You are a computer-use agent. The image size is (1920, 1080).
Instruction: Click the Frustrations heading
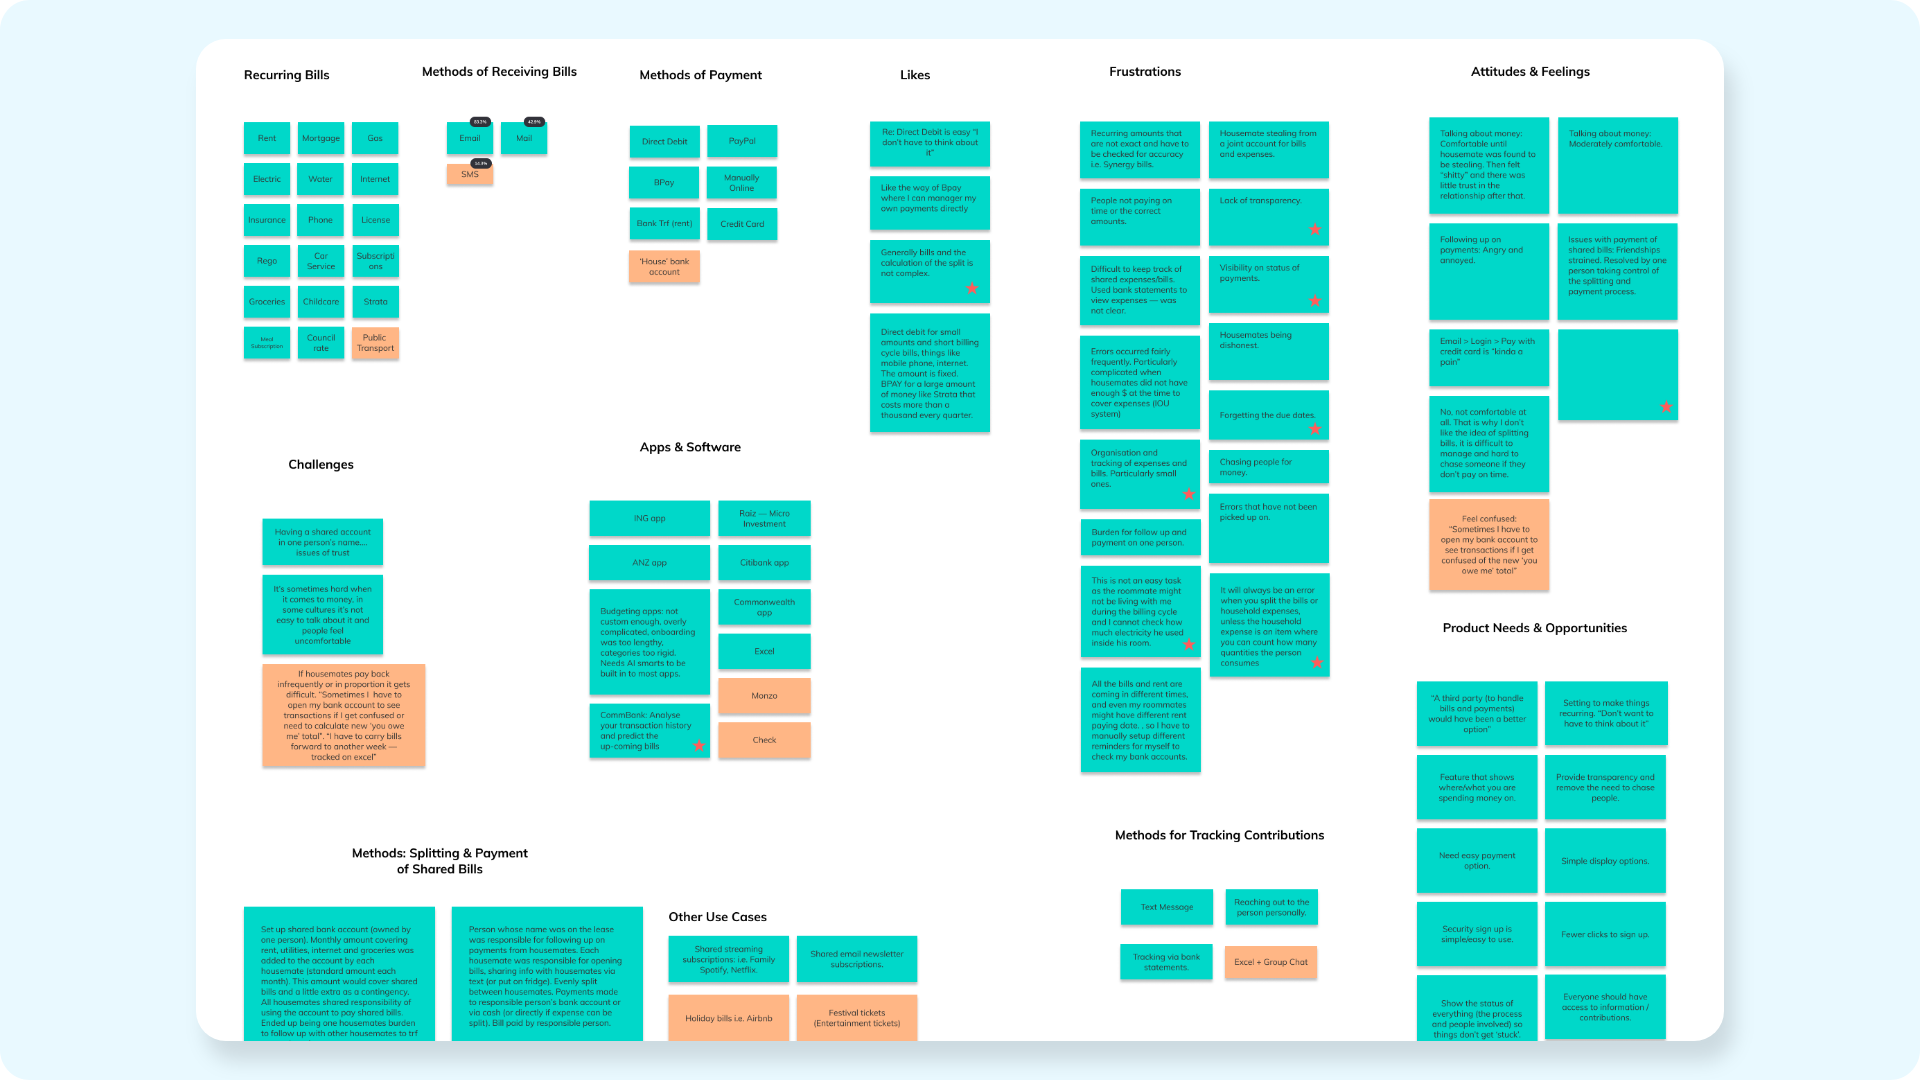[1144, 72]
